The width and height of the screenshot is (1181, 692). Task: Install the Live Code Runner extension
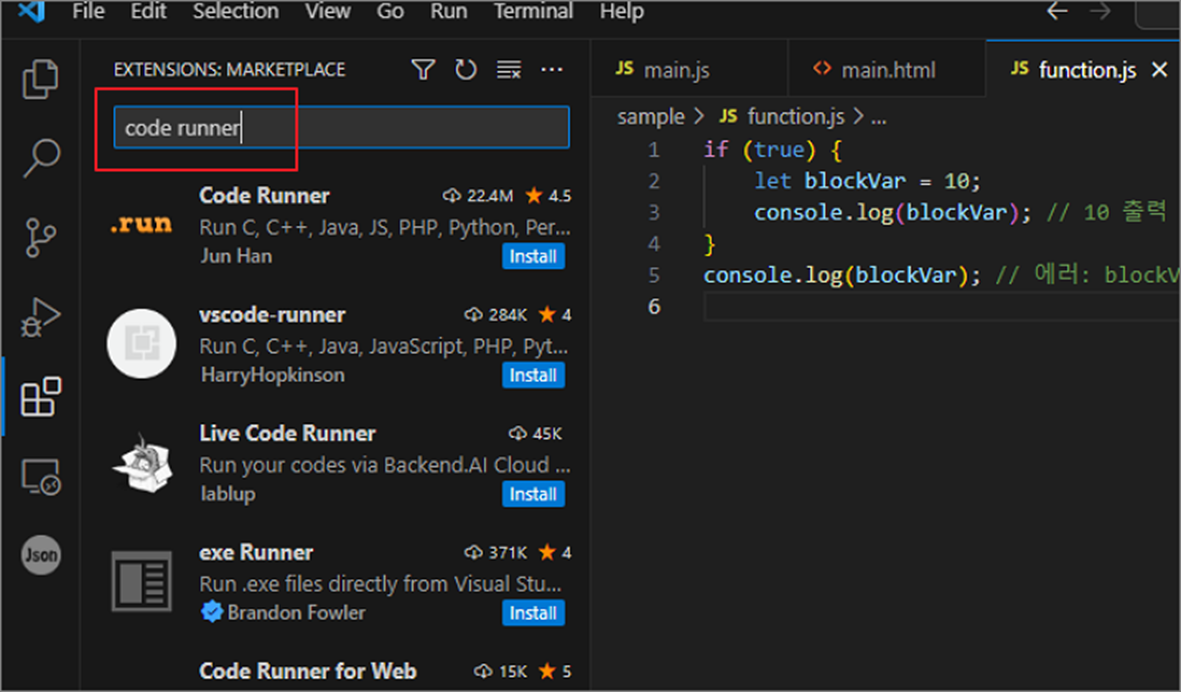[x=533, y=495]
